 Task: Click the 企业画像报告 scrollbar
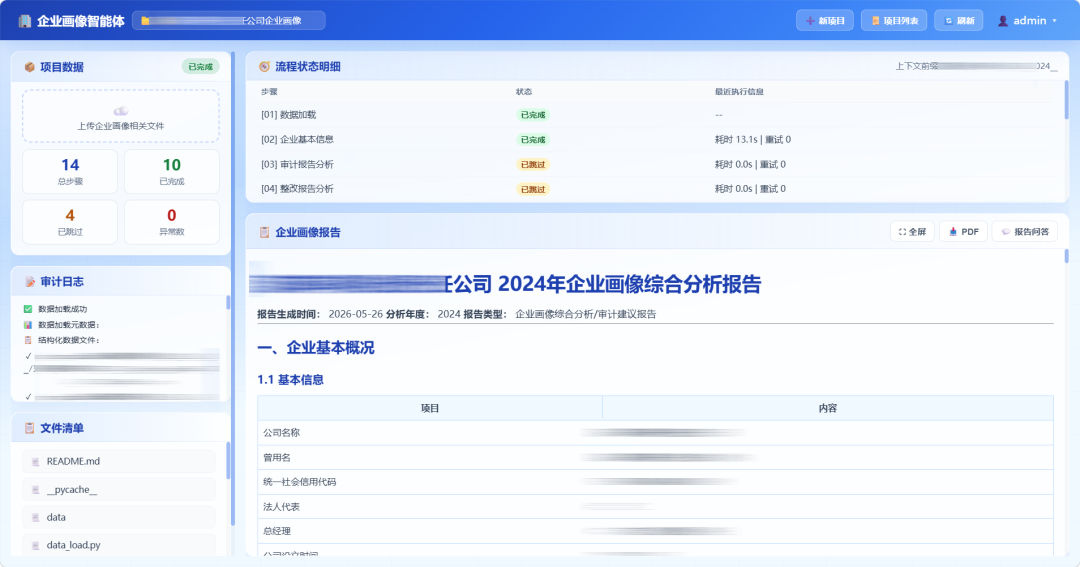[x=1067, y=256]
